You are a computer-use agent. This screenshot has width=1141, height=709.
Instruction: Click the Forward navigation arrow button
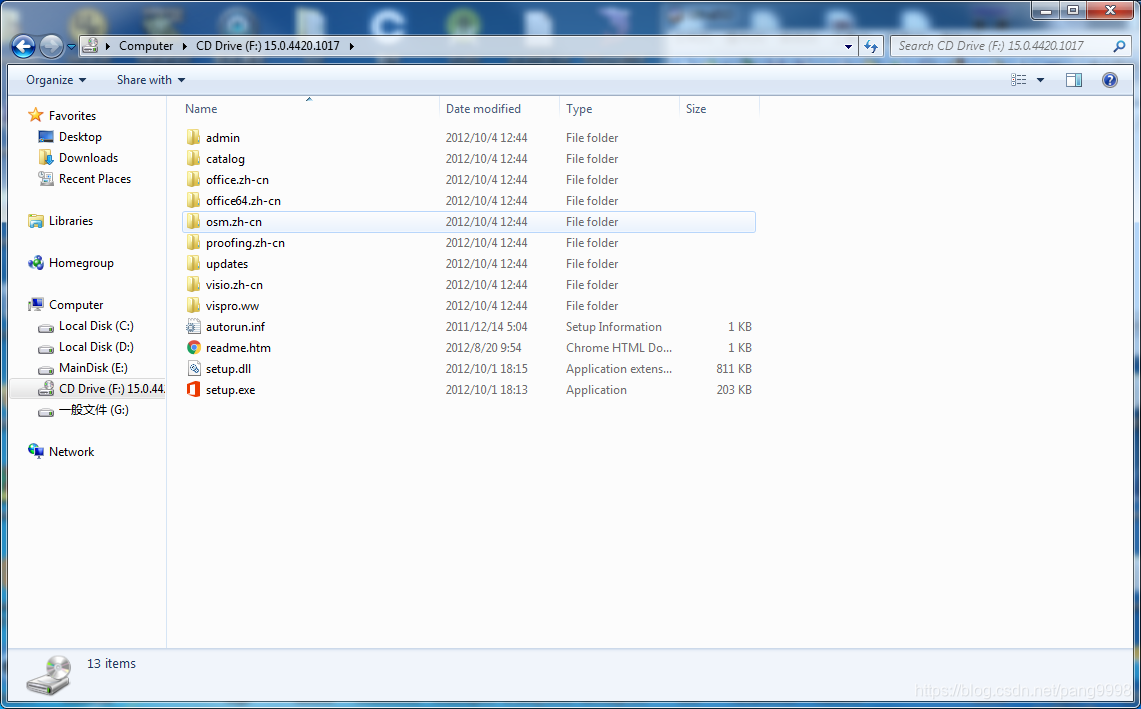point(51,47)
